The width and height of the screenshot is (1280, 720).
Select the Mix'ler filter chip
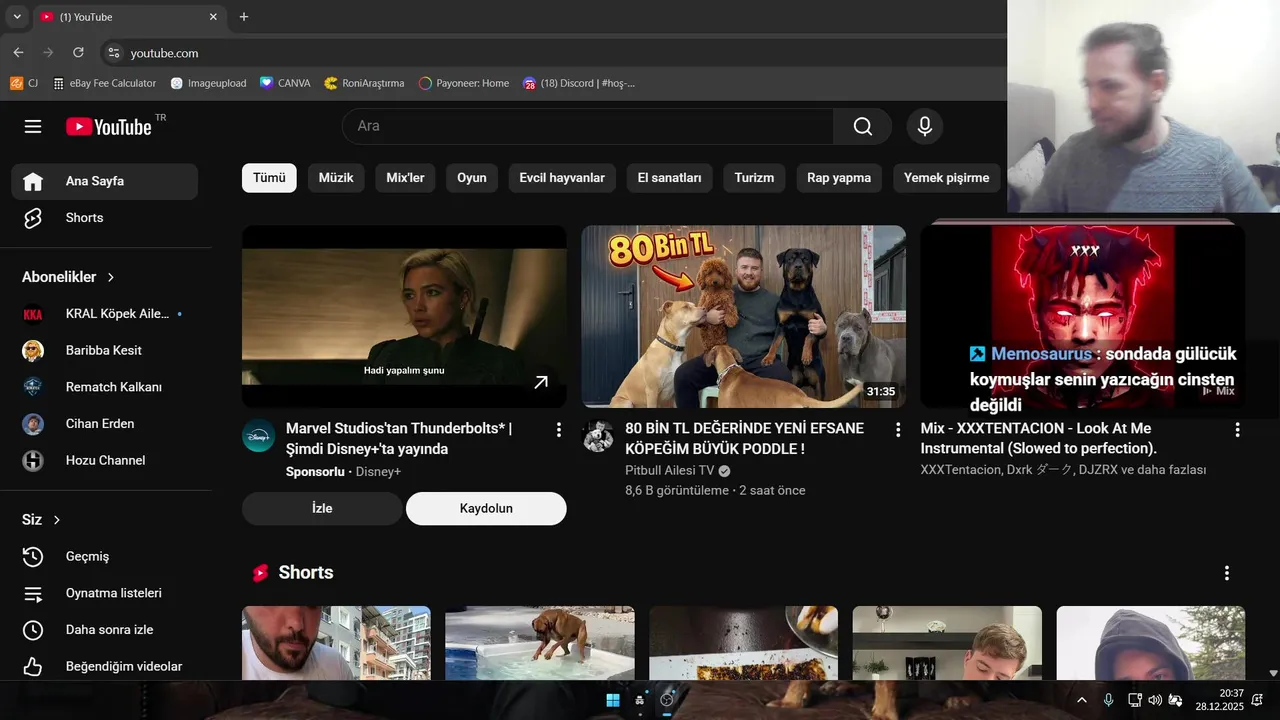coord(405,178)
